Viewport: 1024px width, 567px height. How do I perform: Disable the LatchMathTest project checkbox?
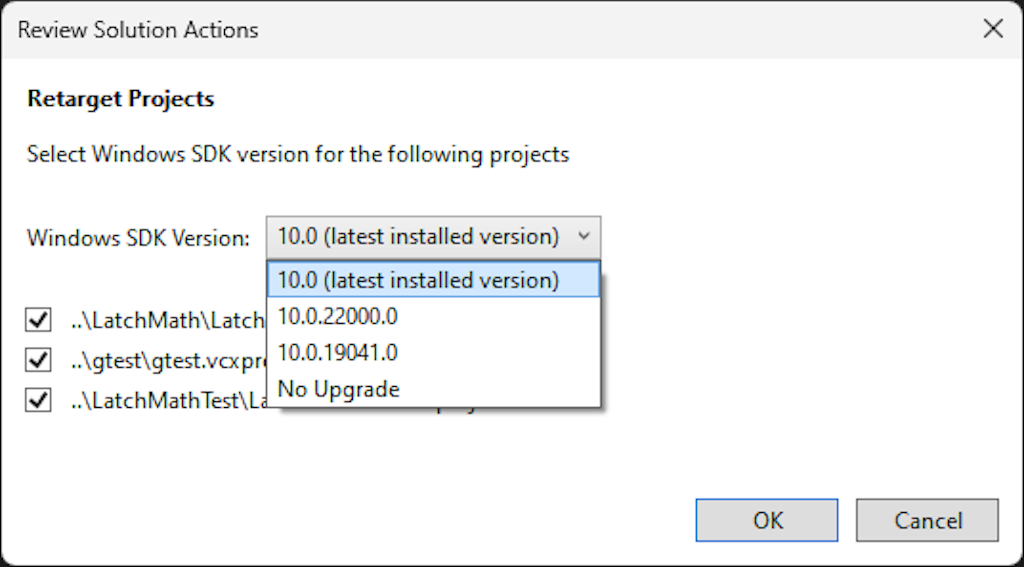pos(38,400)
